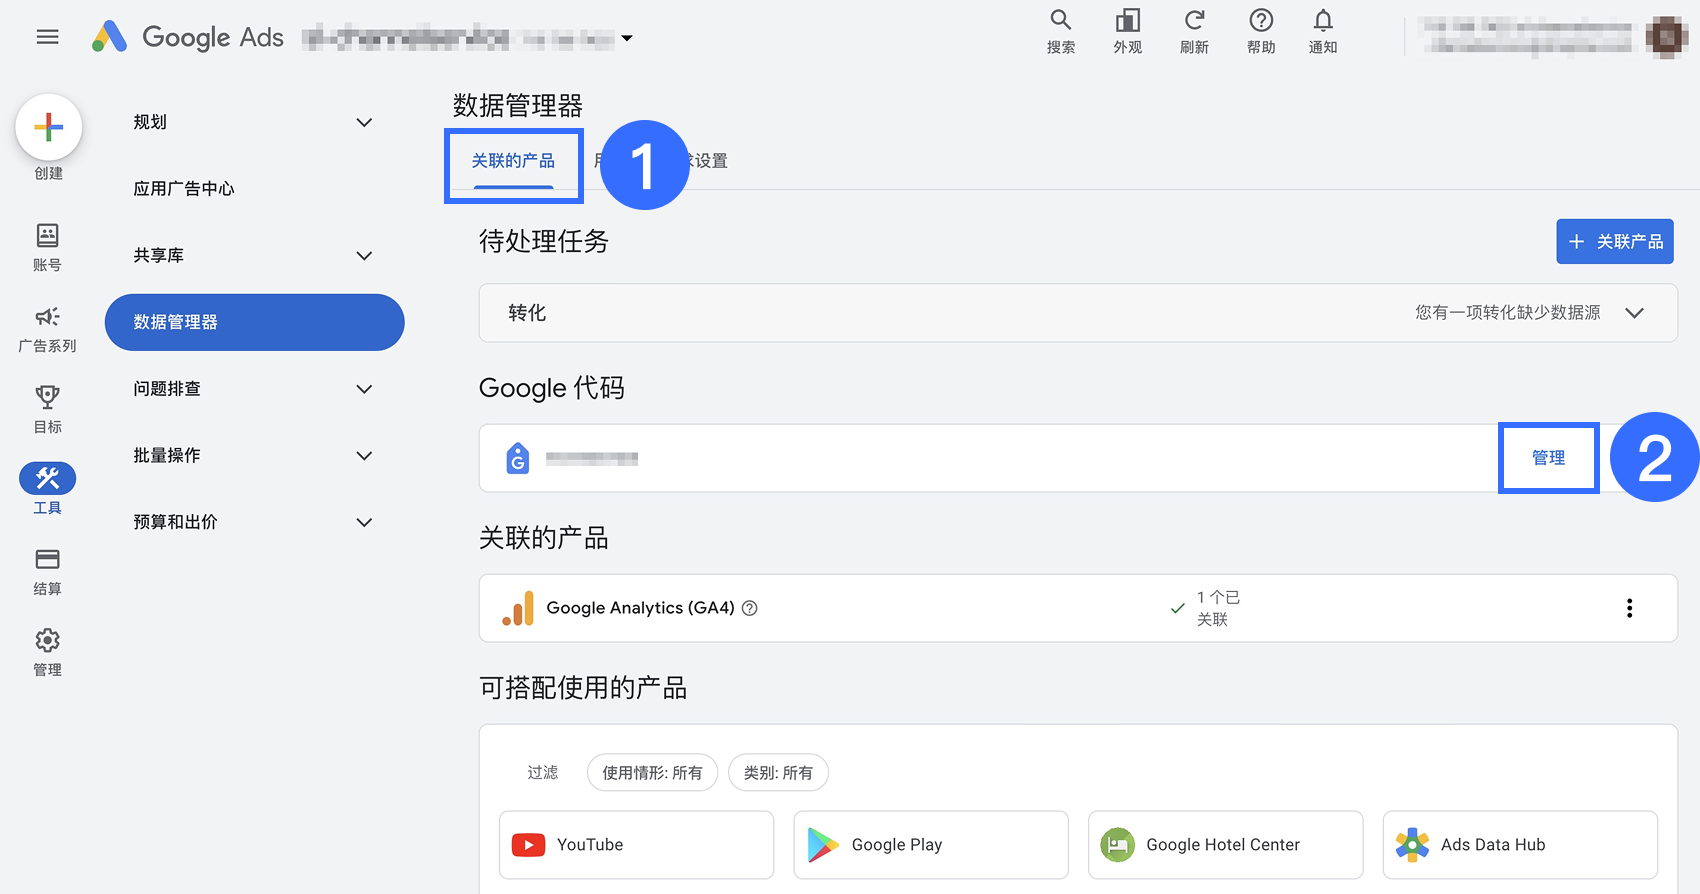The height and width of the screenshot is (894, 1700).
Task: Switch to the 关联的产品 tab
Action: pyautogui.click(x=513, y=161)
